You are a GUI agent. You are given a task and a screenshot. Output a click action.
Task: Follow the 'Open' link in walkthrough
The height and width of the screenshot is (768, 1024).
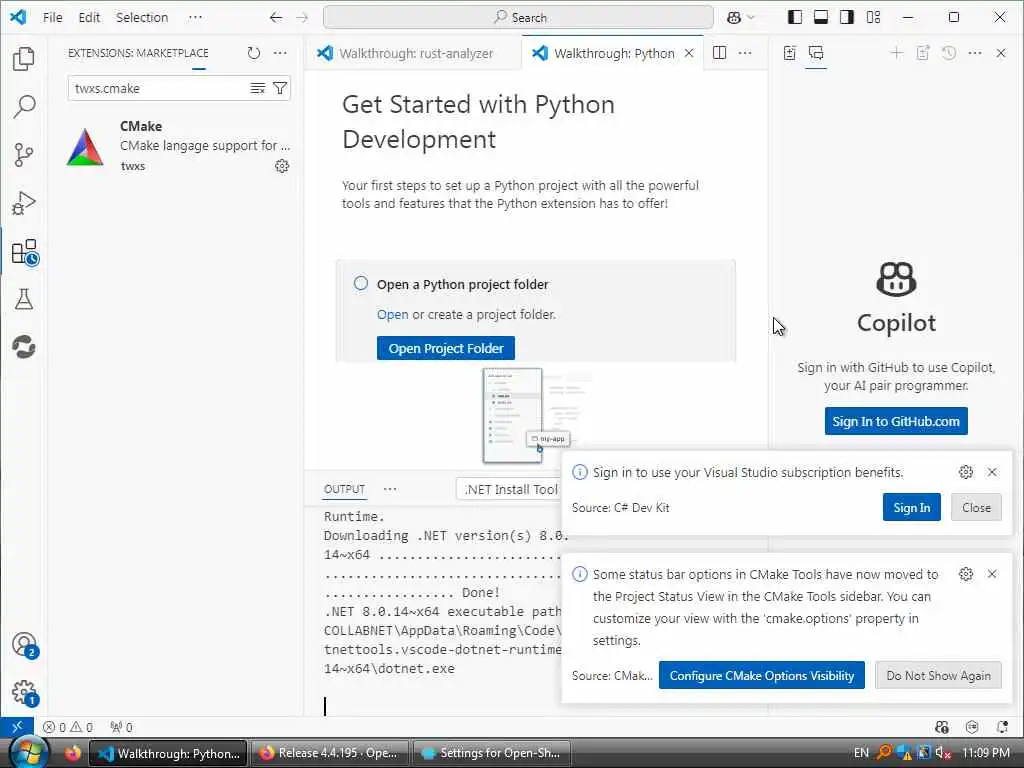pos(392,314)
